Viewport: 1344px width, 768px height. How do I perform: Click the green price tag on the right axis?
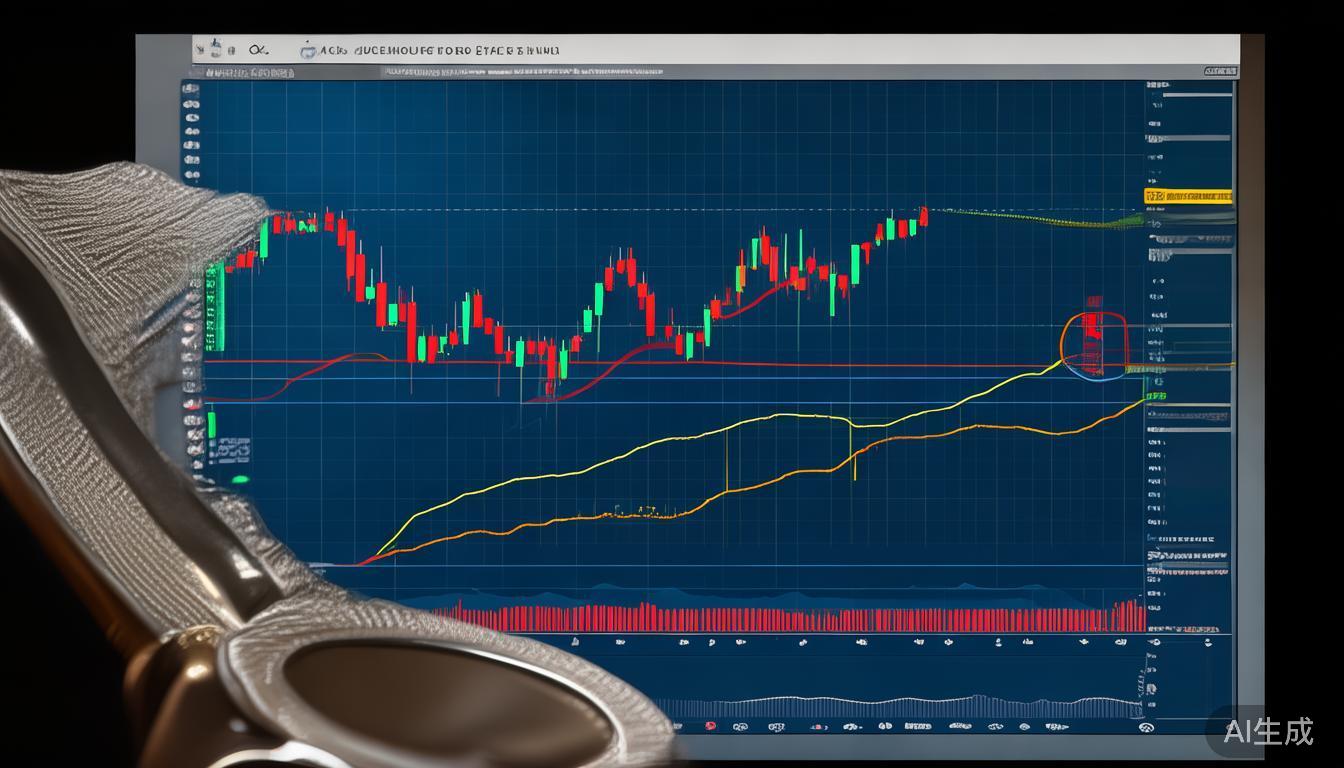[x=1155, y=397]
